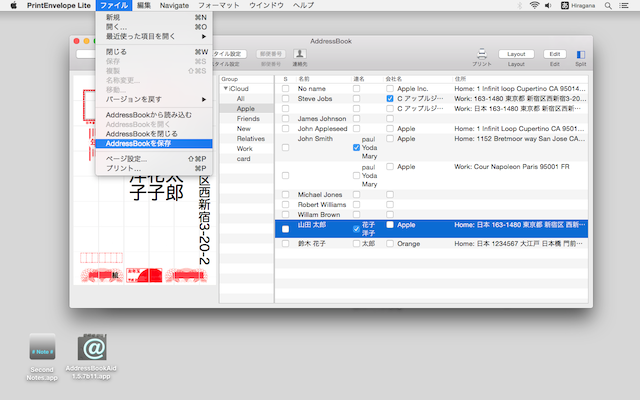
Task: Select the Apple group
Action: pyautogui.click(x=246, y=109)
